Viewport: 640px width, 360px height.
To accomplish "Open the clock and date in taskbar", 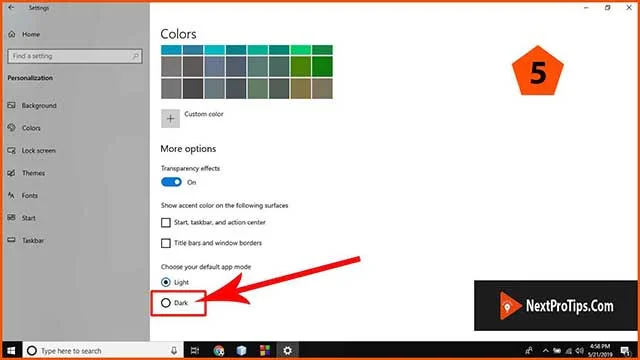I will (x=600, y=351).
